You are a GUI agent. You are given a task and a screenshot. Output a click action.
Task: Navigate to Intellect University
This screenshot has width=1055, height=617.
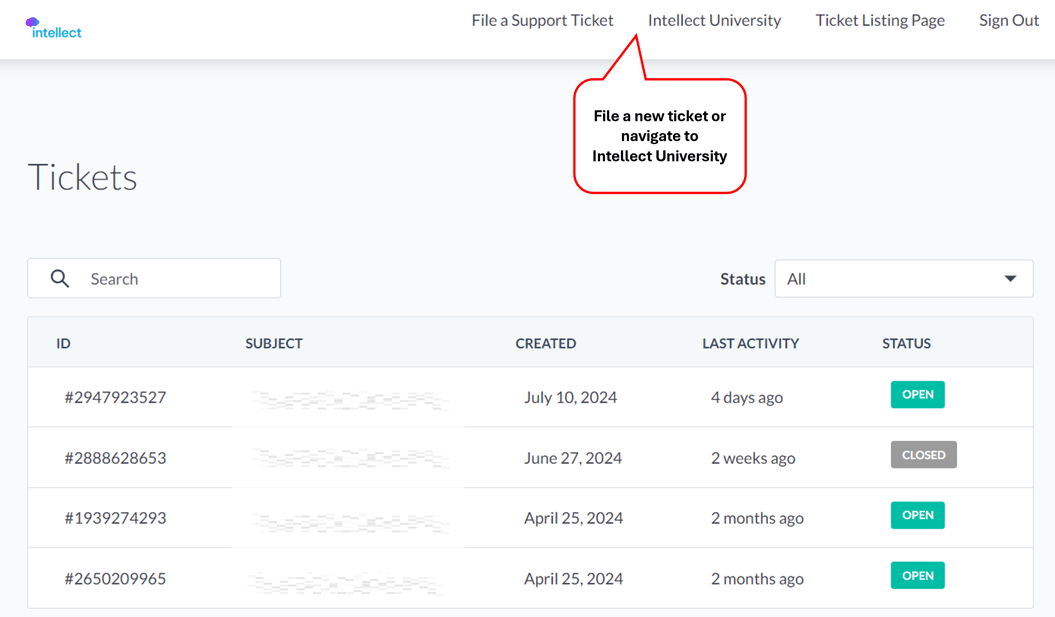(714, 20)
